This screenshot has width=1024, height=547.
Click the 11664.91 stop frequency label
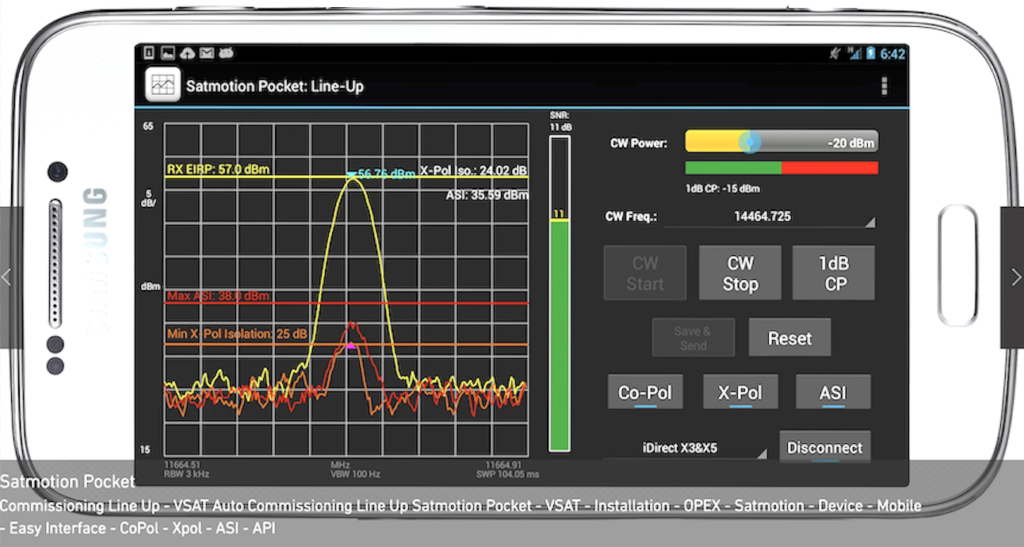[503, 465]
